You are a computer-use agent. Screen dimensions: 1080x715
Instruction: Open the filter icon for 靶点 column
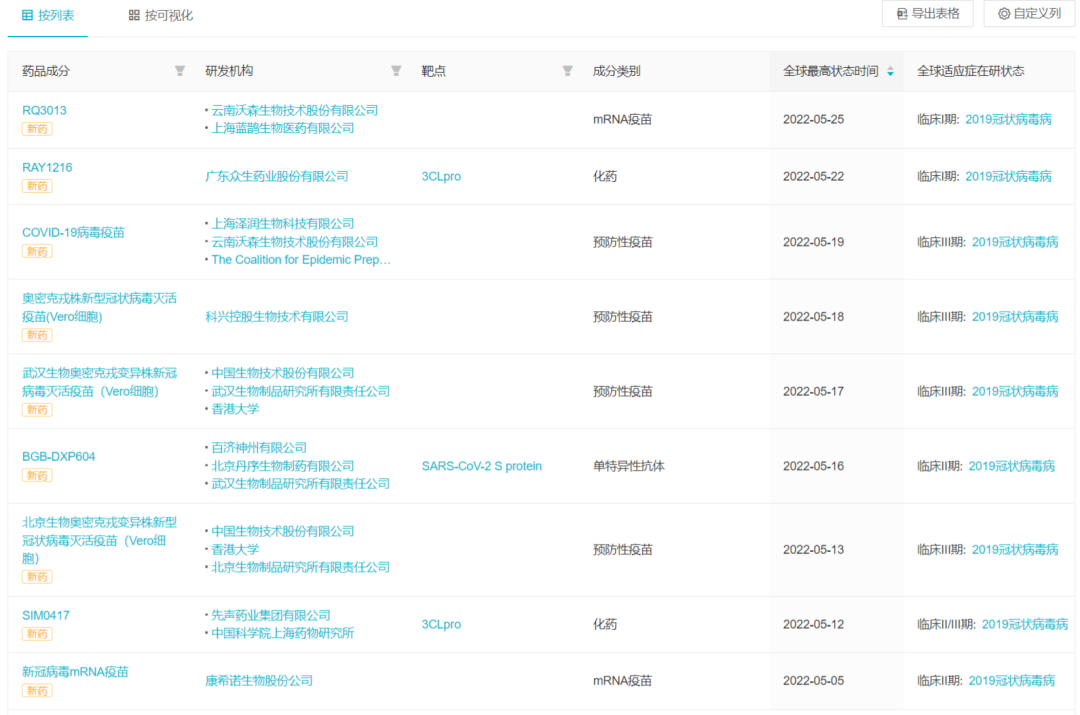pyautogui.click(x=567, y=71)
